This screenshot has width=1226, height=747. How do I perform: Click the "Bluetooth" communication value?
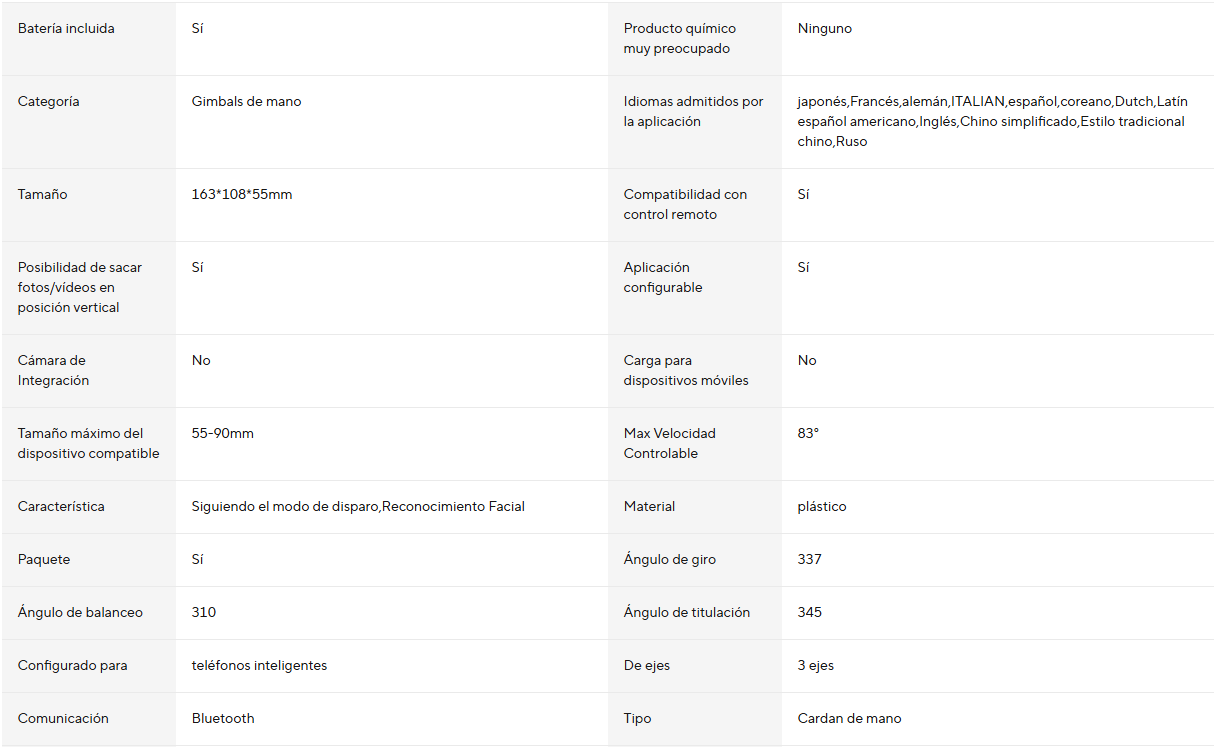[x=223, y=719]
